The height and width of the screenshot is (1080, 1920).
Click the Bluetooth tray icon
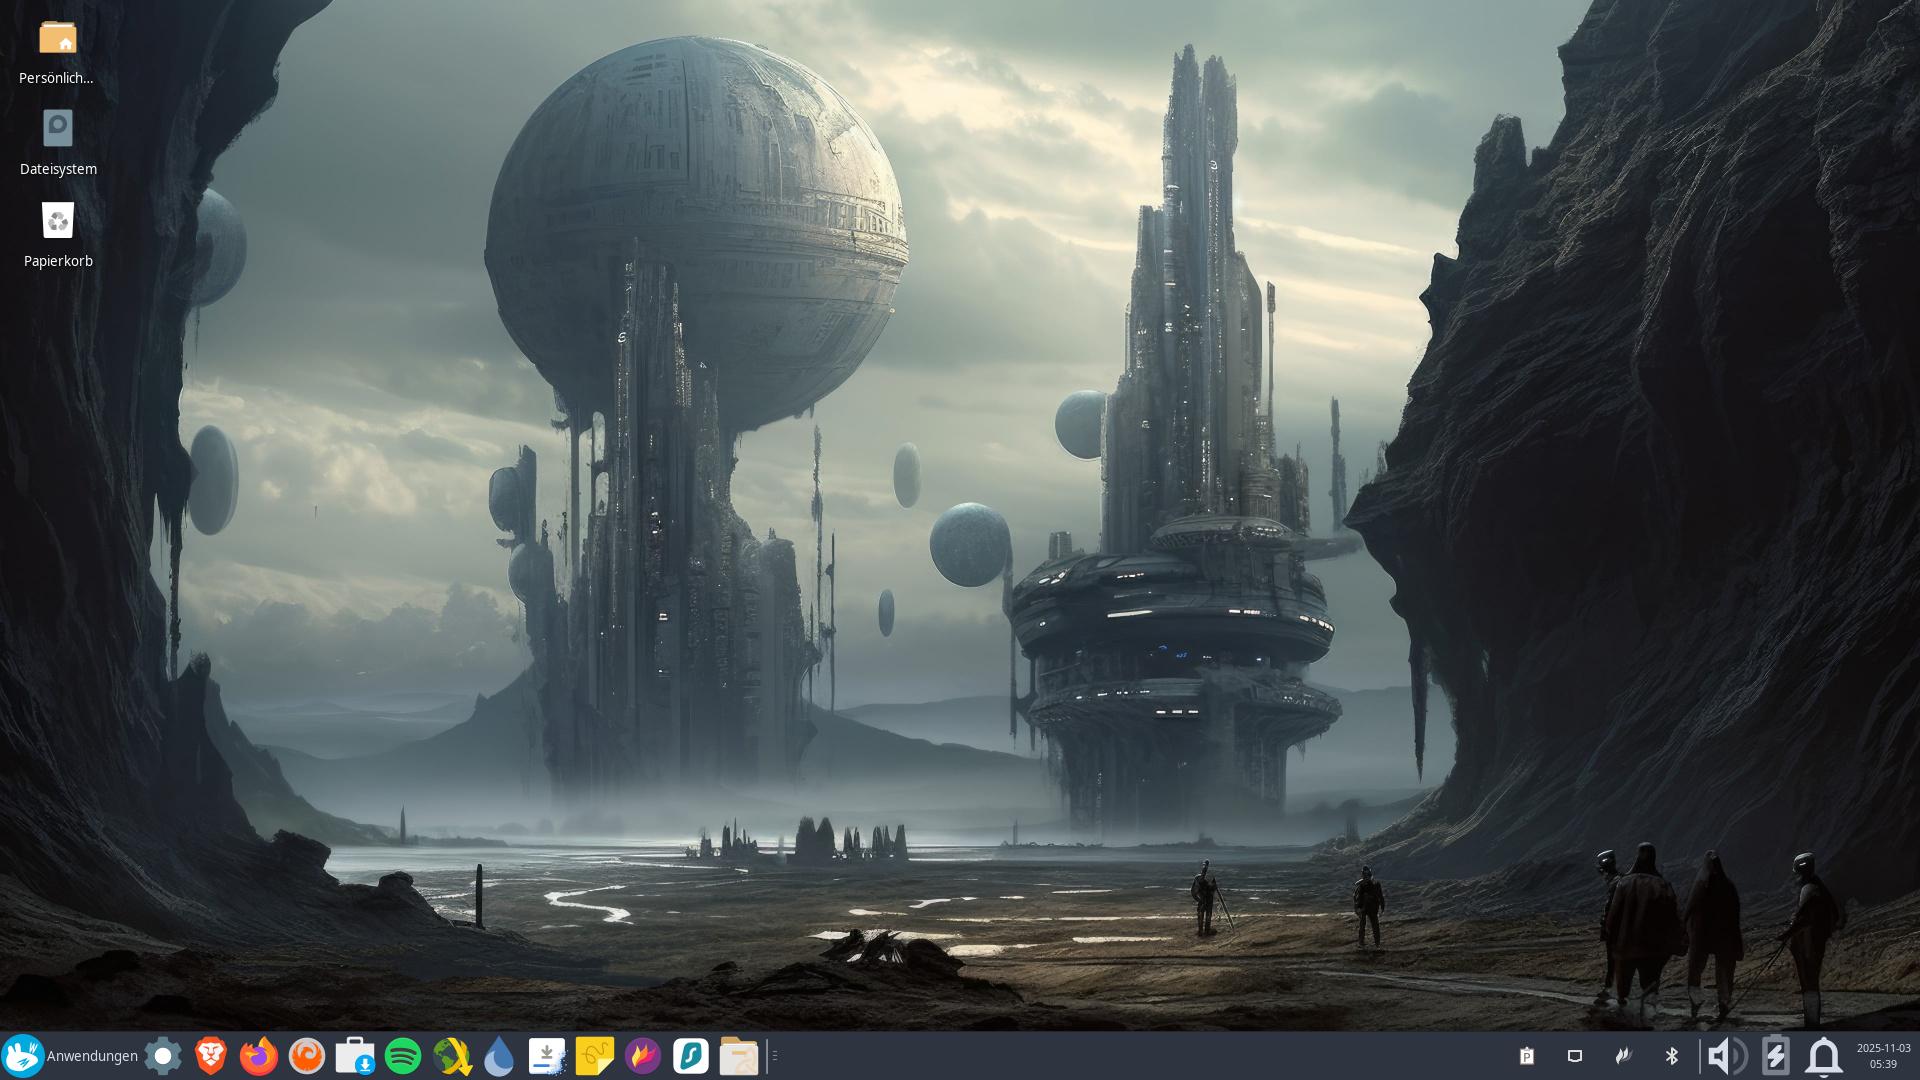pyautogui.click(x=1671, y=1056)
